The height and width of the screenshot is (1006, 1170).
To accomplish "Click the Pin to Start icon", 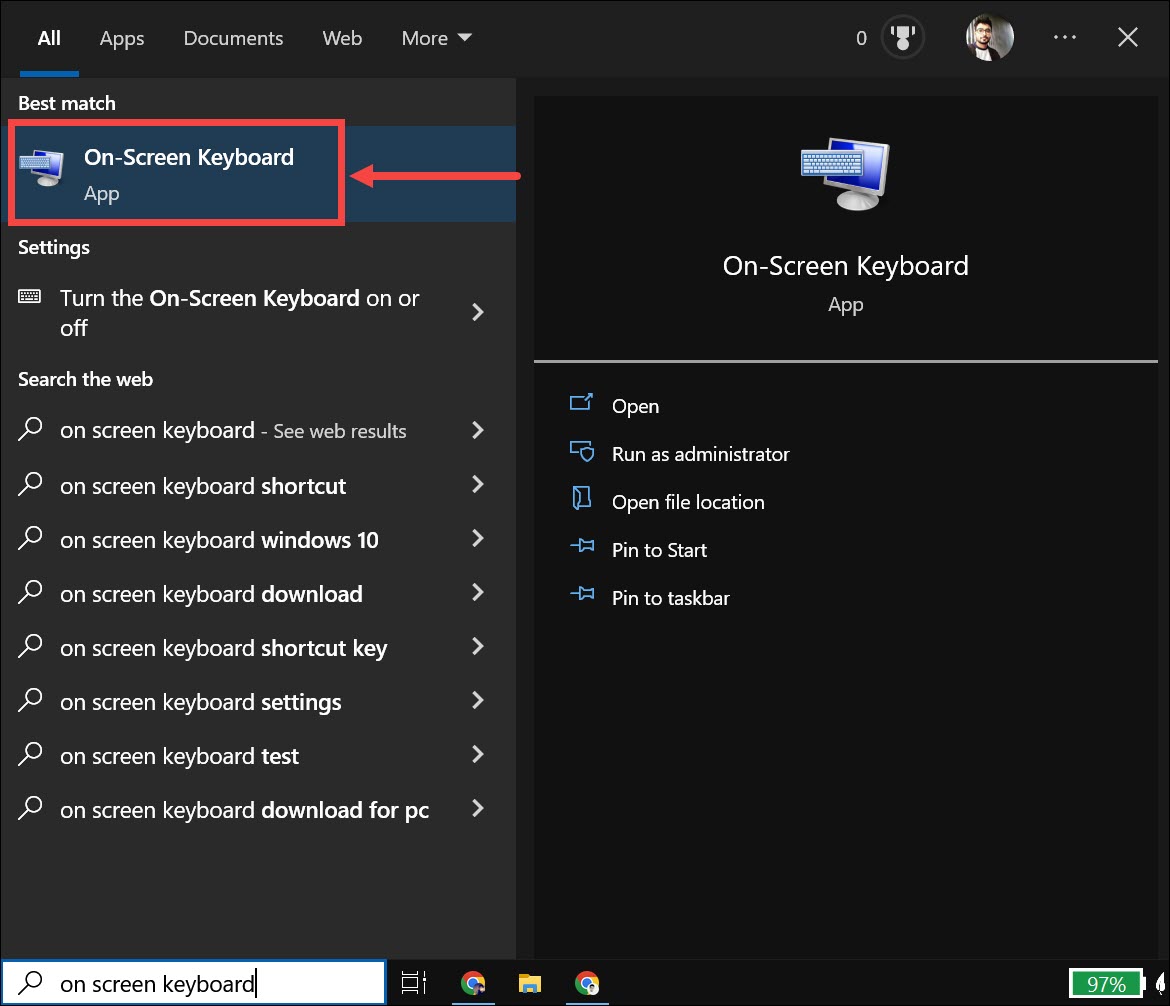I will coord(582,548).
